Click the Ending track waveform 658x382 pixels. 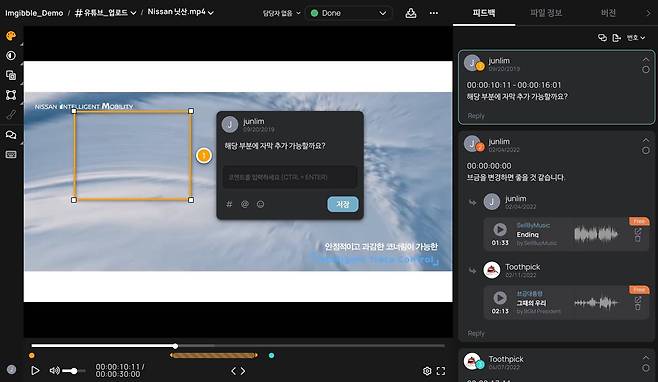(x=596, y=233)
